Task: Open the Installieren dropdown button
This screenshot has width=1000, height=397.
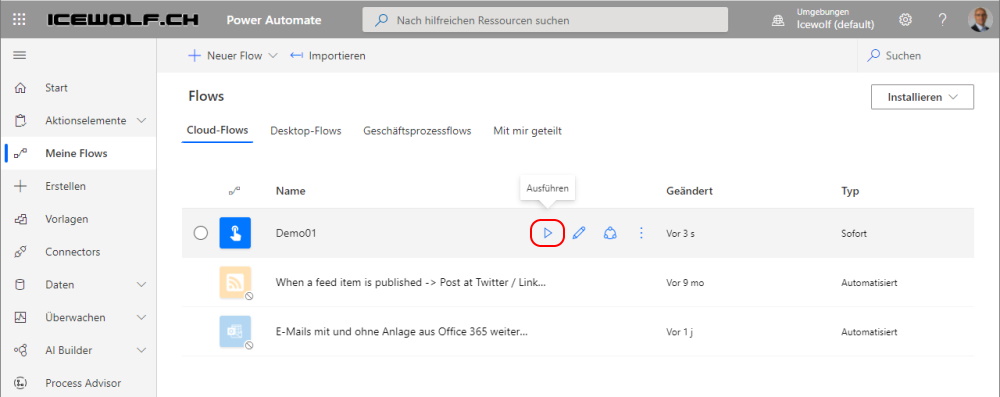Action: 922,97
